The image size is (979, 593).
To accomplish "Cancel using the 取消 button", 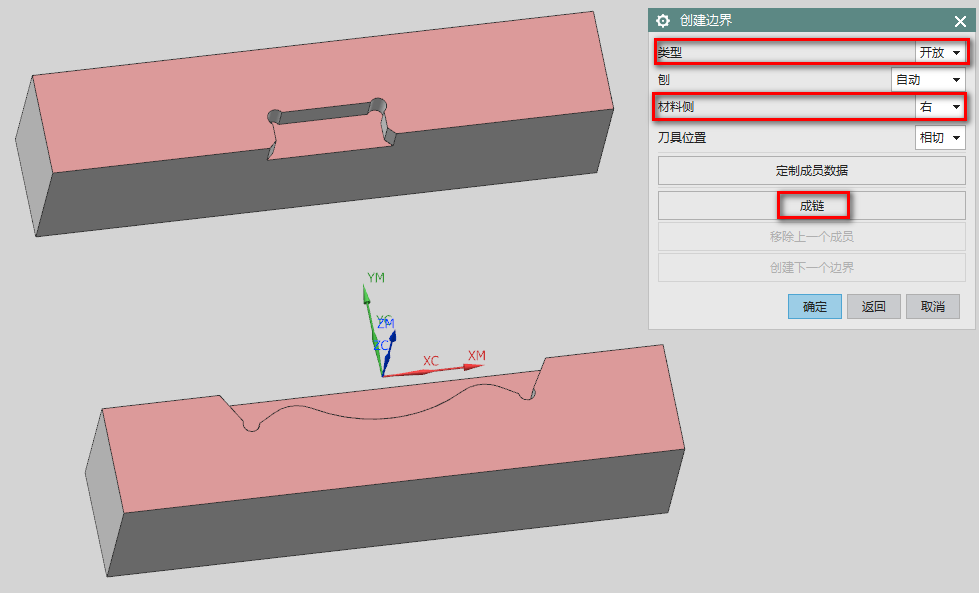I will click(x=932, y=306).
